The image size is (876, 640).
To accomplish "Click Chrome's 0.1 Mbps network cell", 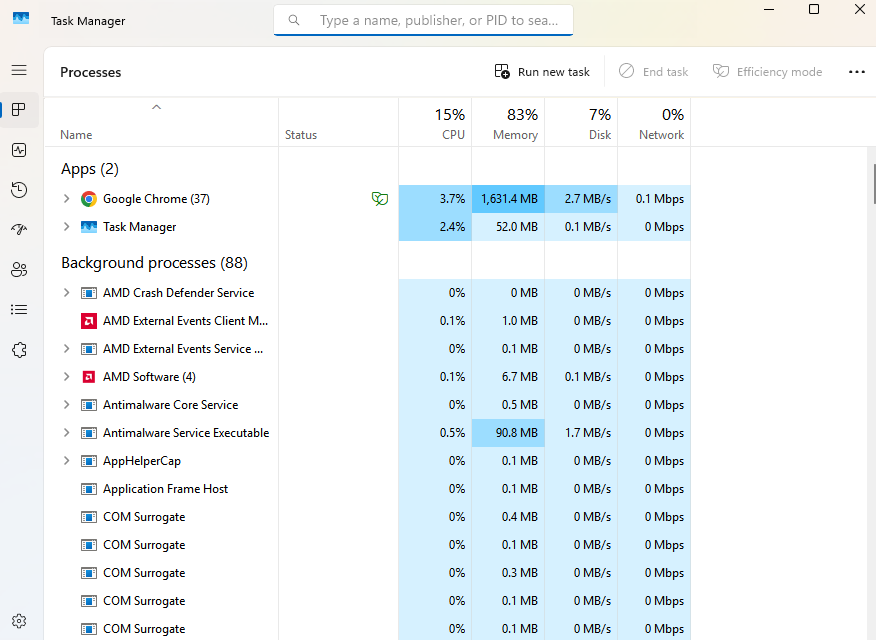I will 654,199.
